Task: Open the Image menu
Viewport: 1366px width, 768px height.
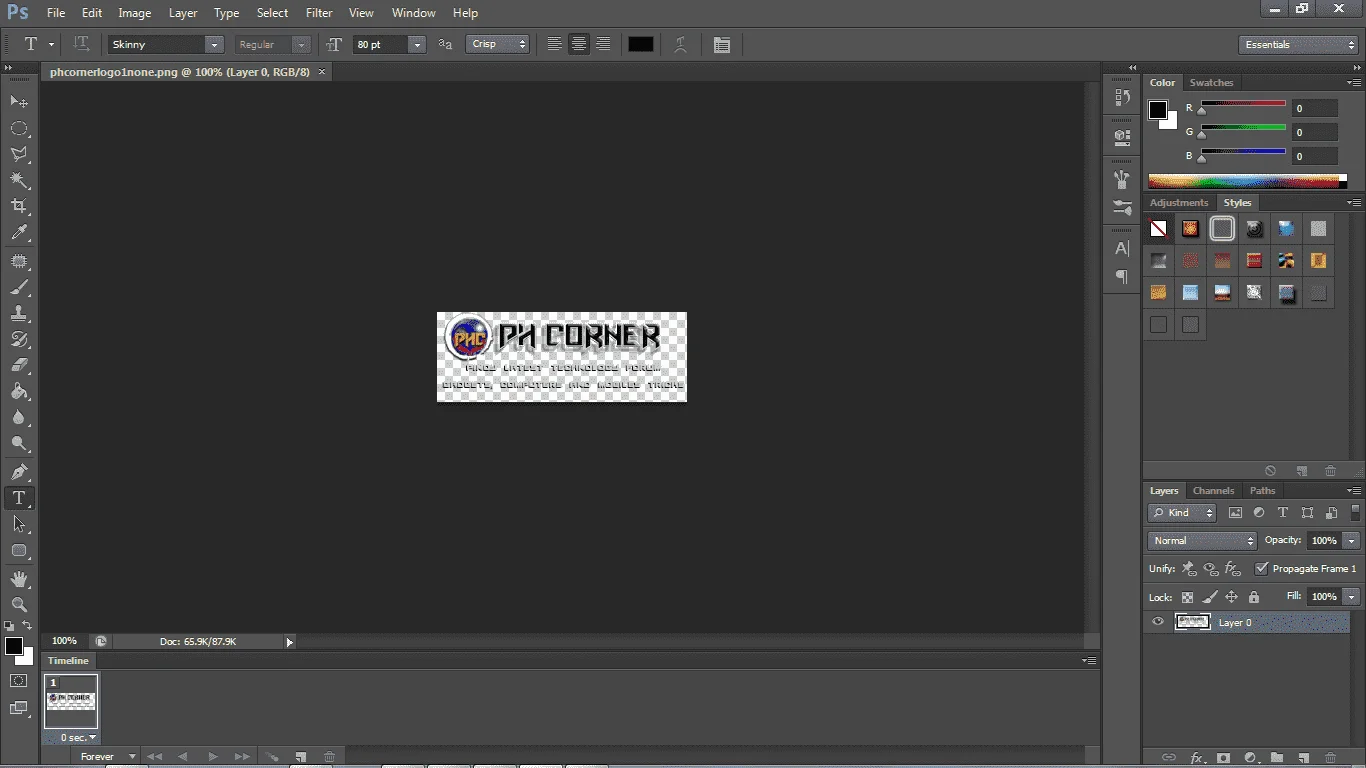Action: click(x=135, y=13)
